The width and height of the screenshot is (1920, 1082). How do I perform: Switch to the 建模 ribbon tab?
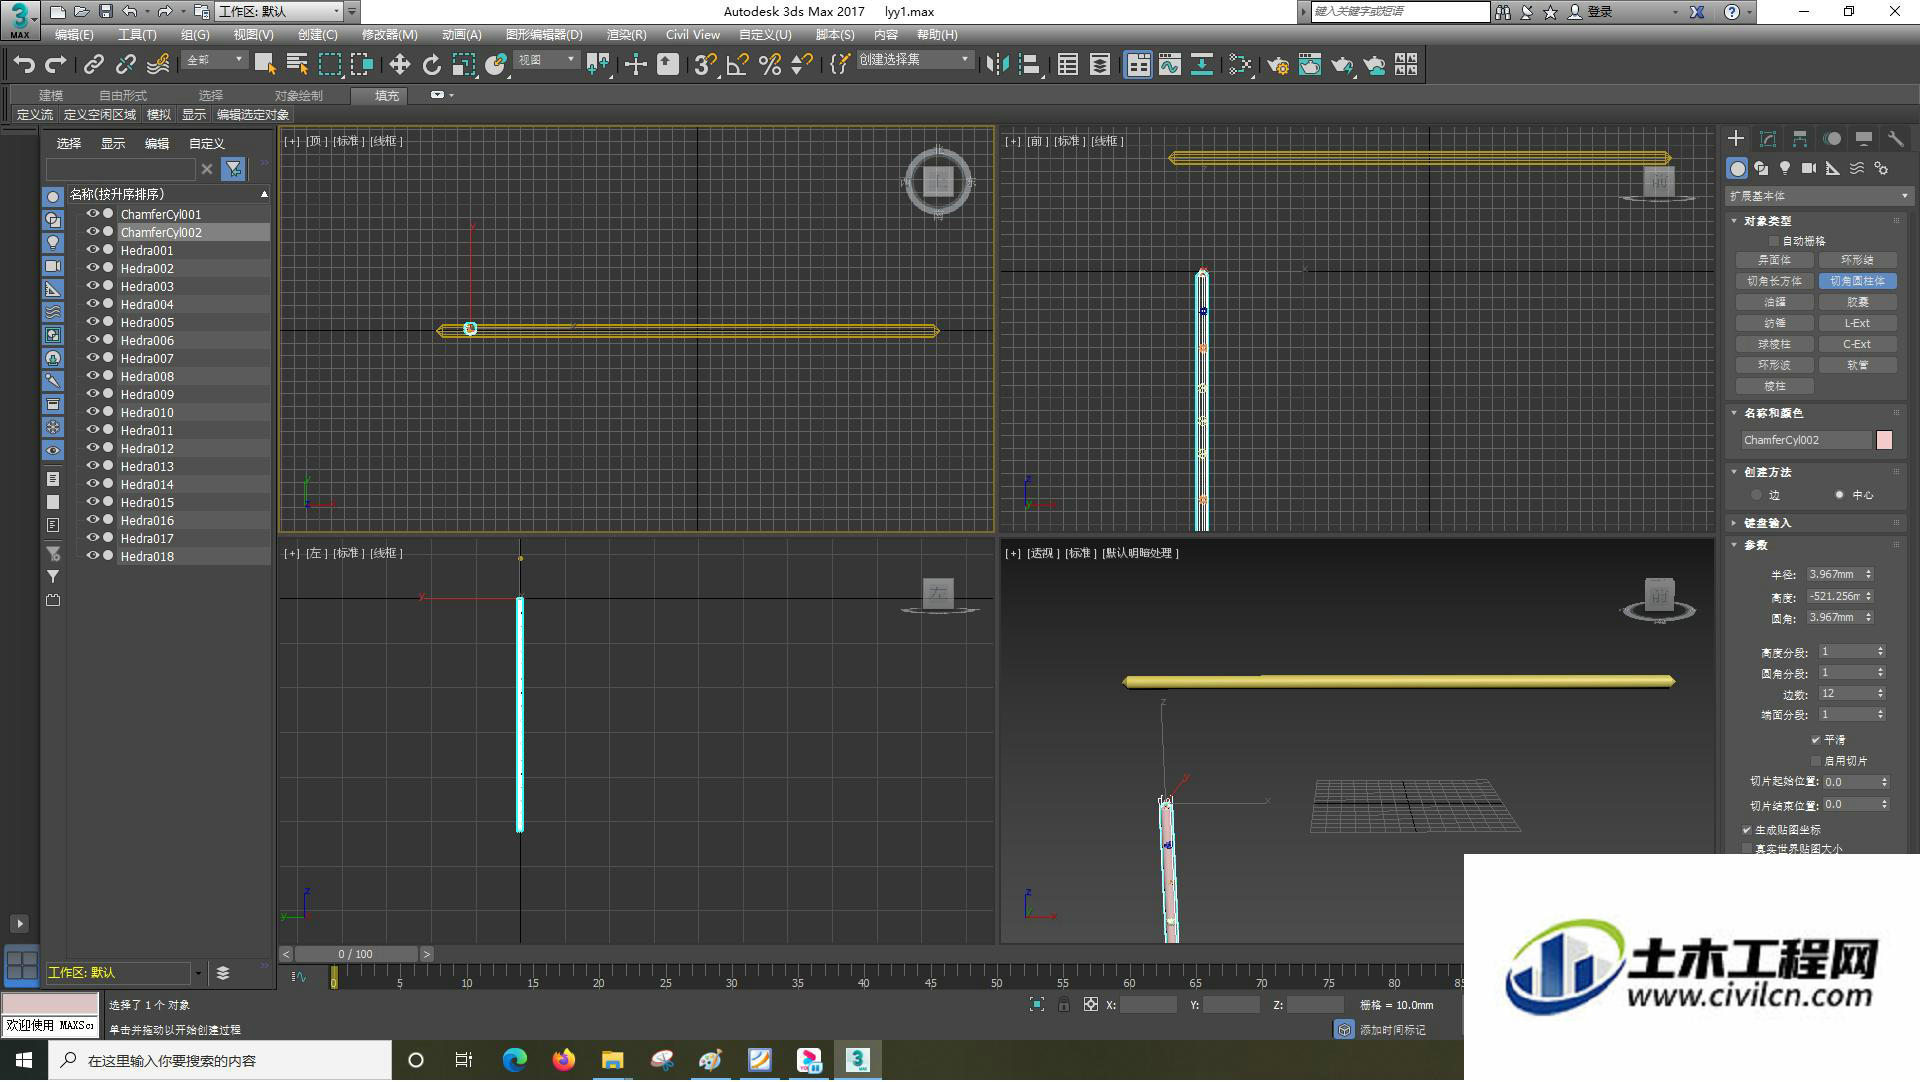[51, 96]
